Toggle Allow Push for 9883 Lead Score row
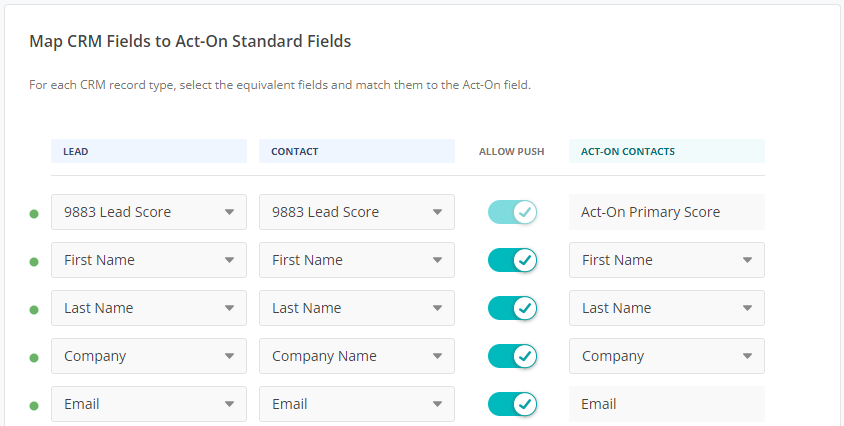 tap(512, 212)
